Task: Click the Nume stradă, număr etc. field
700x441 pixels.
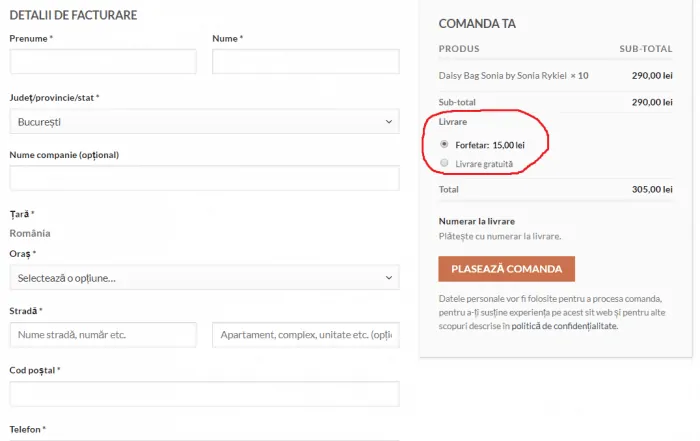Action: [x=103, y=335]
